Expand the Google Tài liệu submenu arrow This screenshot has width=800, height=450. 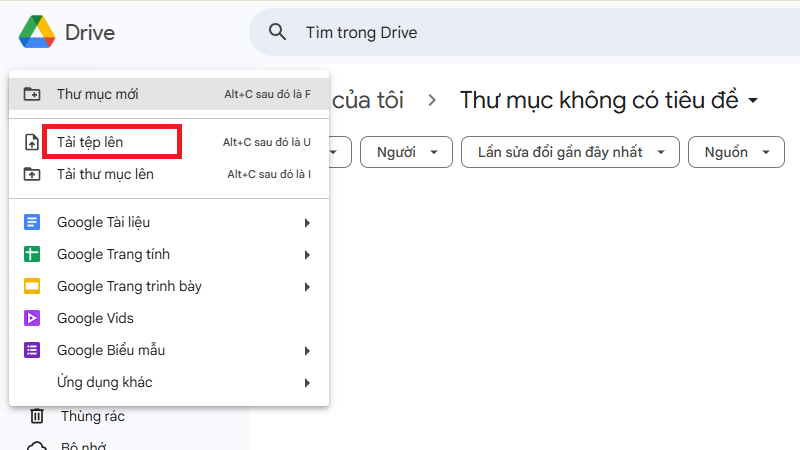click(x=307, y=222)
